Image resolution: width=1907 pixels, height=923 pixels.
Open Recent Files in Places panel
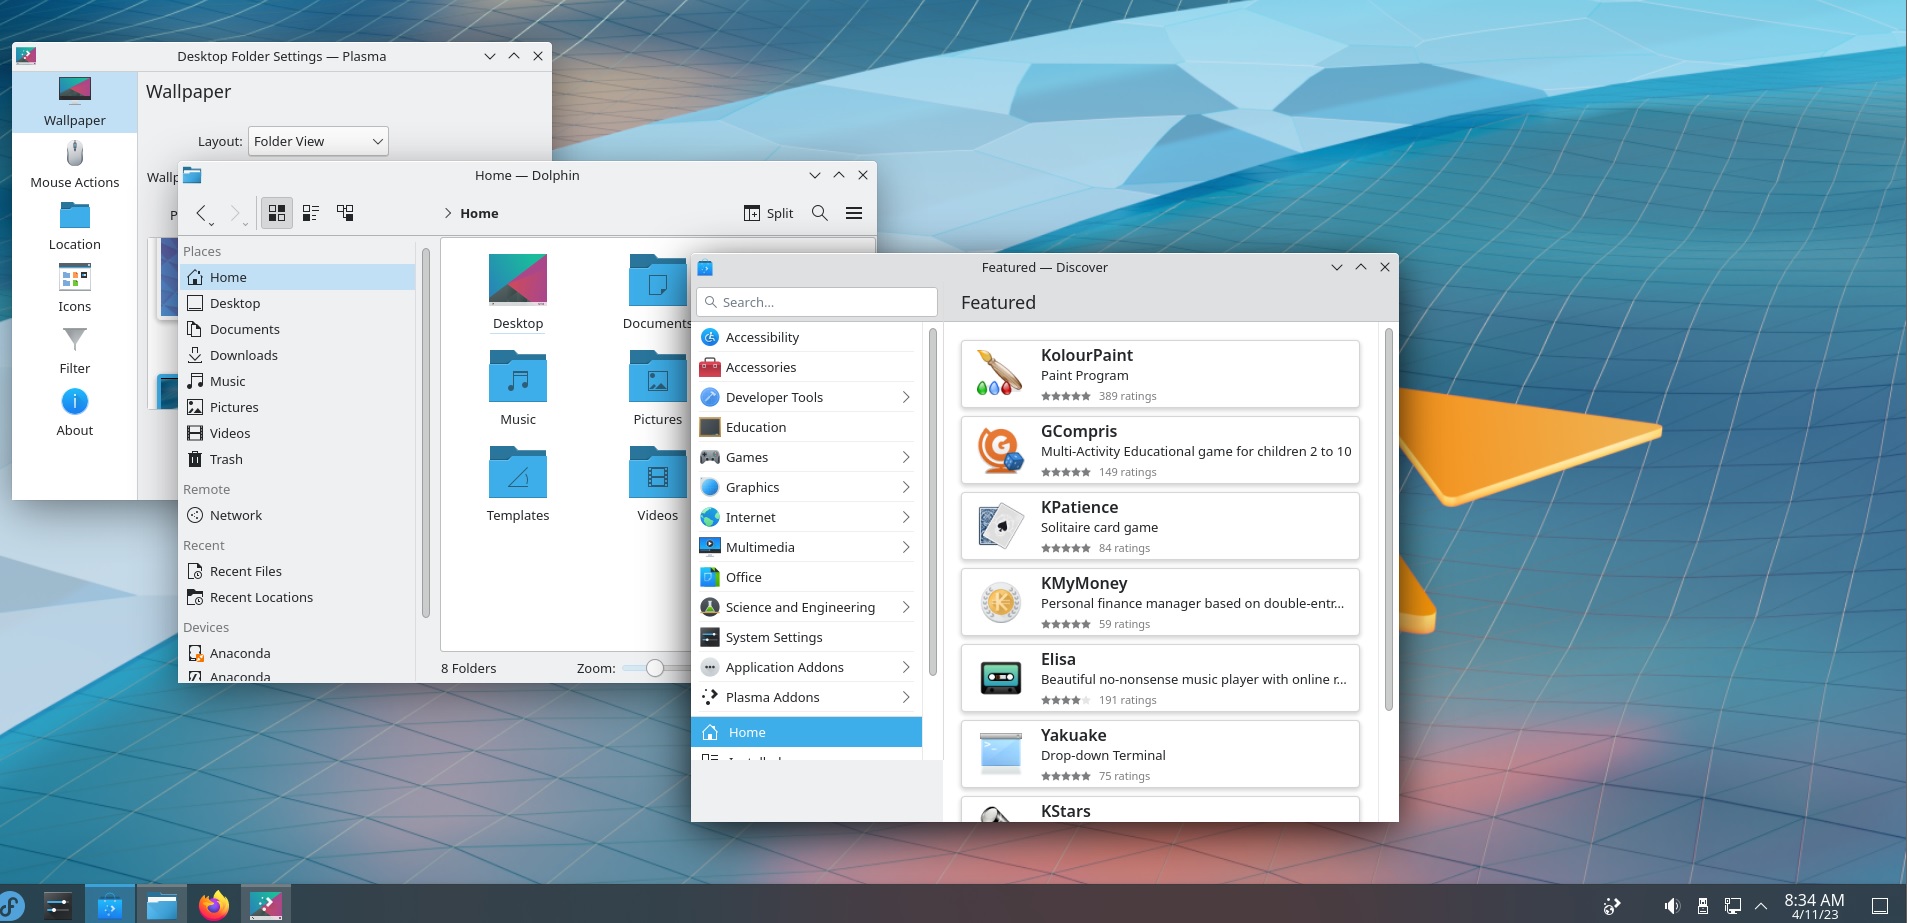(298, 571)
